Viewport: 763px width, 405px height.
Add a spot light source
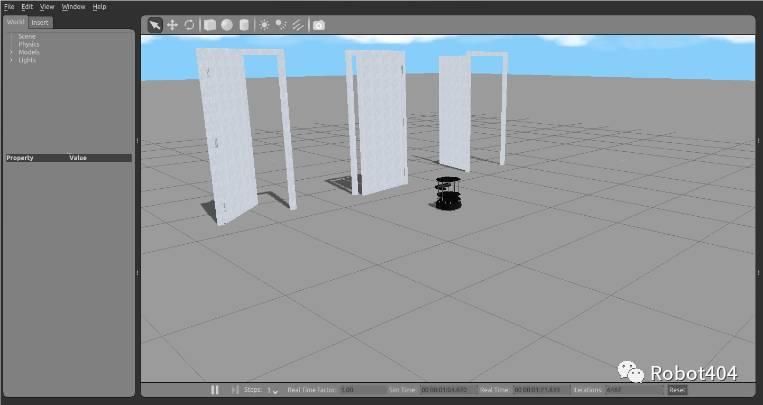point(281,25)
